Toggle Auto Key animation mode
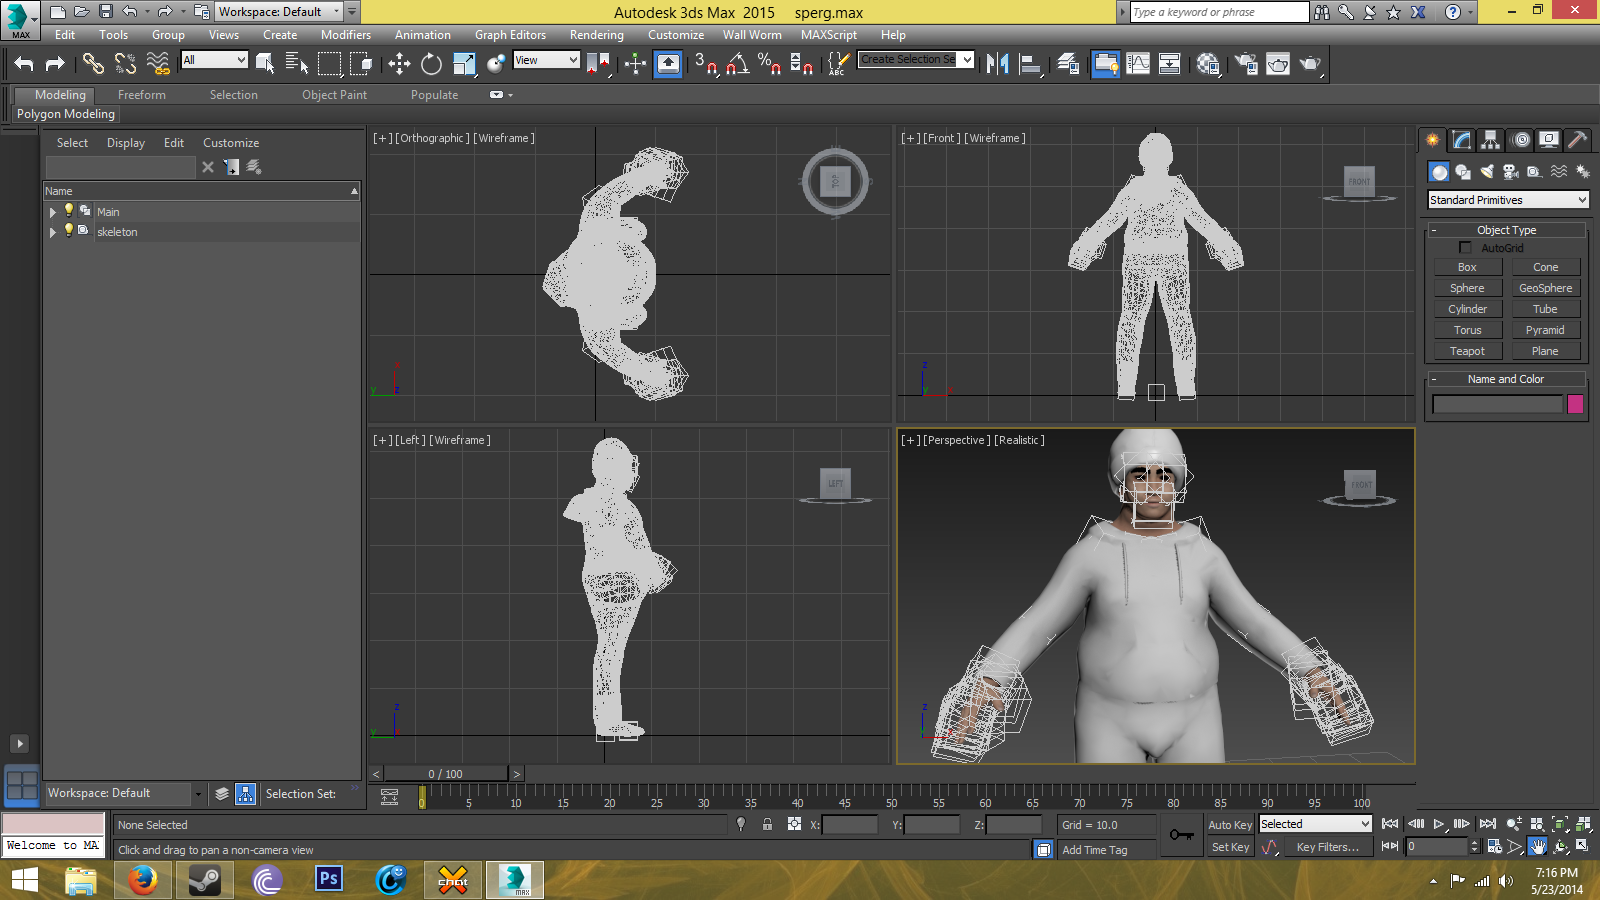This screenshot has height=900, width=1600. pyautogui.click(x=1230, y=825)
